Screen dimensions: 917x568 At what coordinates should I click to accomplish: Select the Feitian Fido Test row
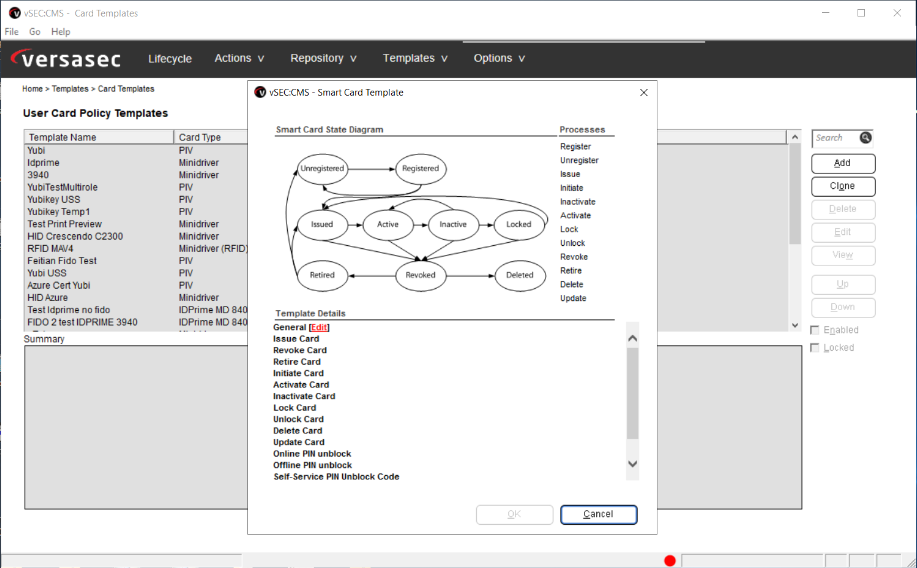(x=136, y=261)
